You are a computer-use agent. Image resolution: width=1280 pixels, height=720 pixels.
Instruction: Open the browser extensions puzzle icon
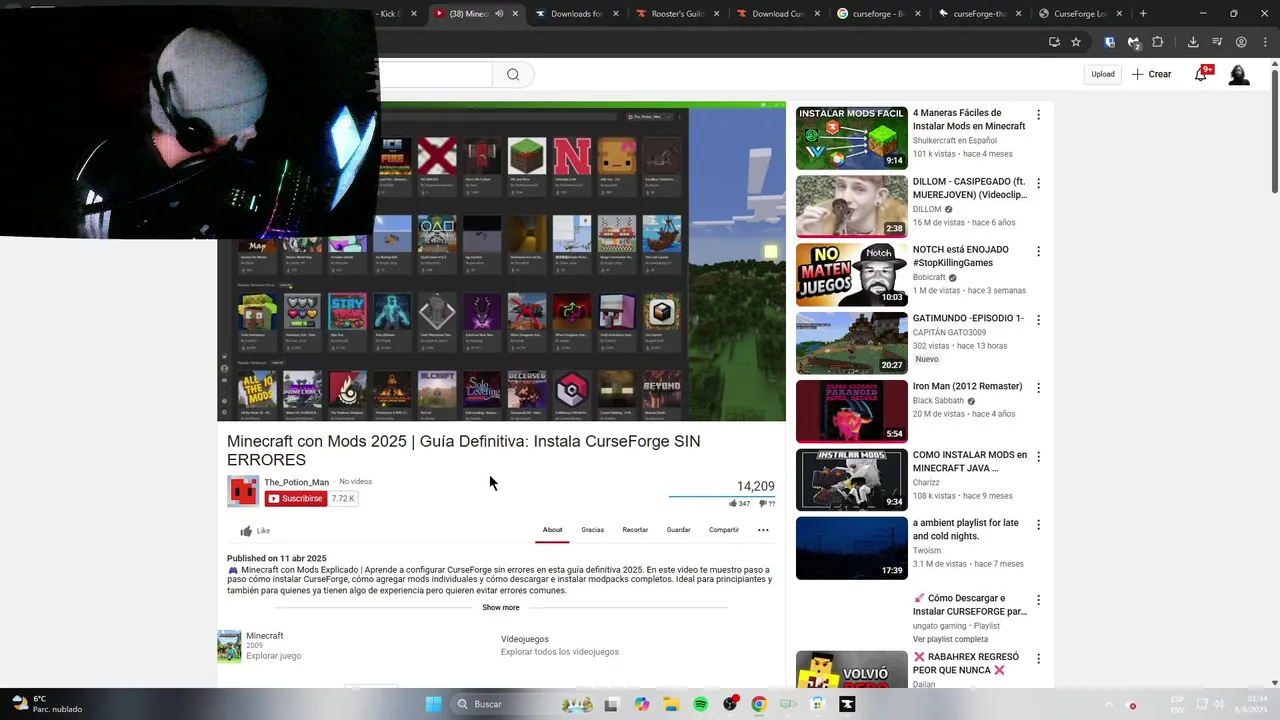tap(1158, 42)
